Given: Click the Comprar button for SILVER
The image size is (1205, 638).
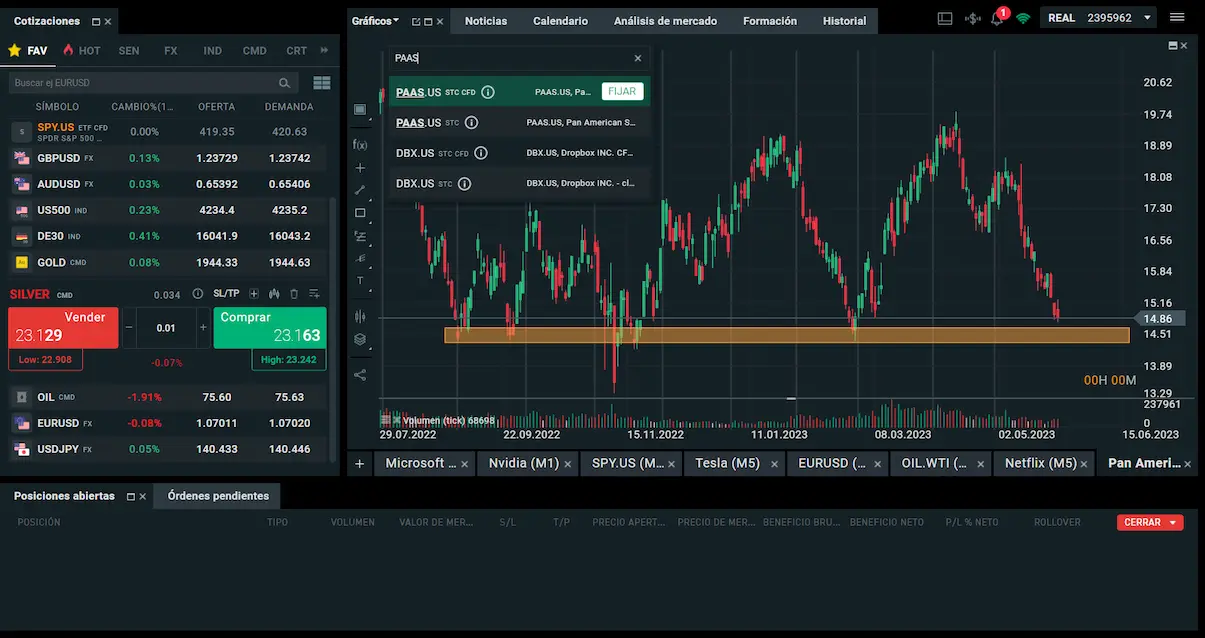Looking at the screenshot, I should pos(269,327).
